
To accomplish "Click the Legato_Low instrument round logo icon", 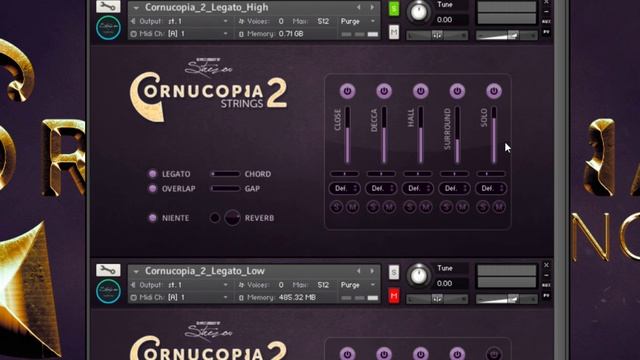I will pyautogui.click(x=109, y=291).
